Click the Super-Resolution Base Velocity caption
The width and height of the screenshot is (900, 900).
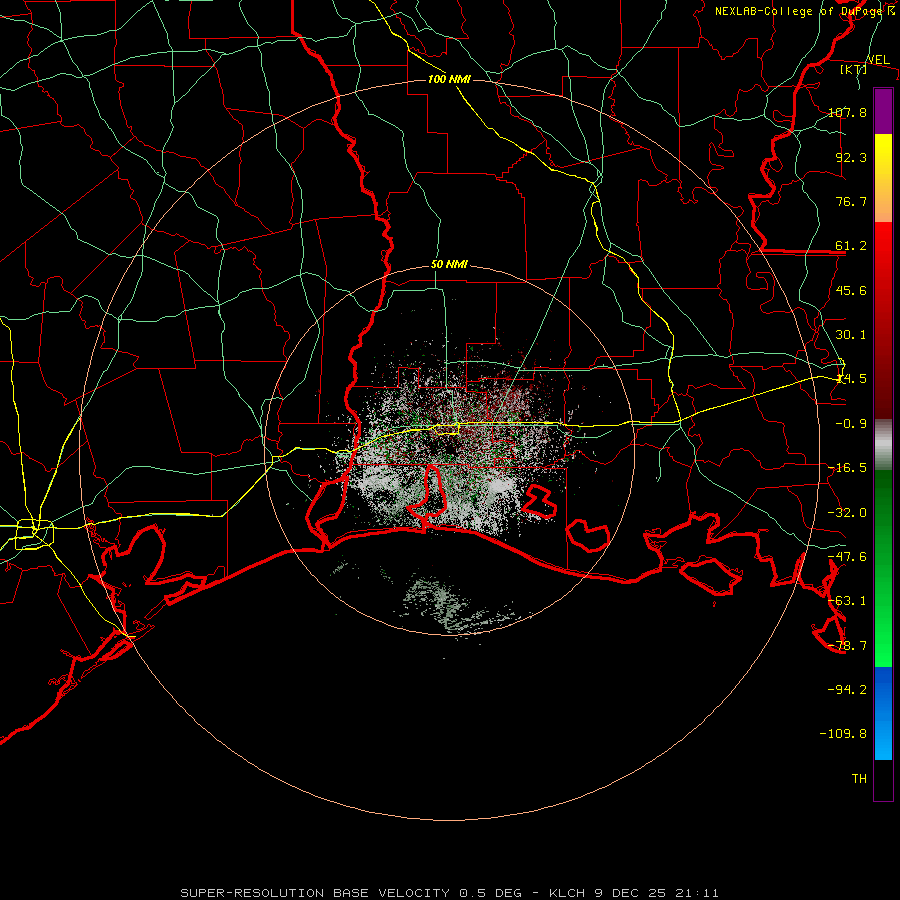coord(449,893)
